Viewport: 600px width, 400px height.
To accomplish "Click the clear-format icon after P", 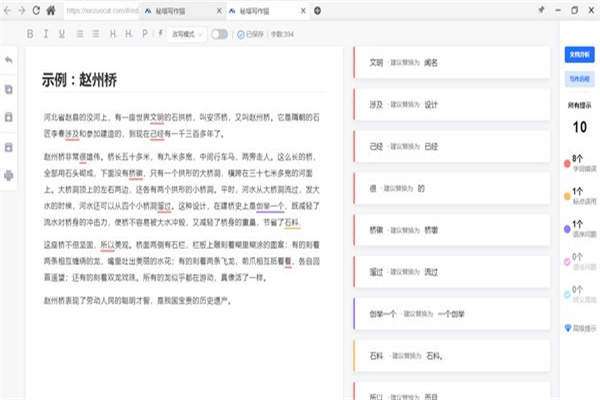I will click(161, 34).
